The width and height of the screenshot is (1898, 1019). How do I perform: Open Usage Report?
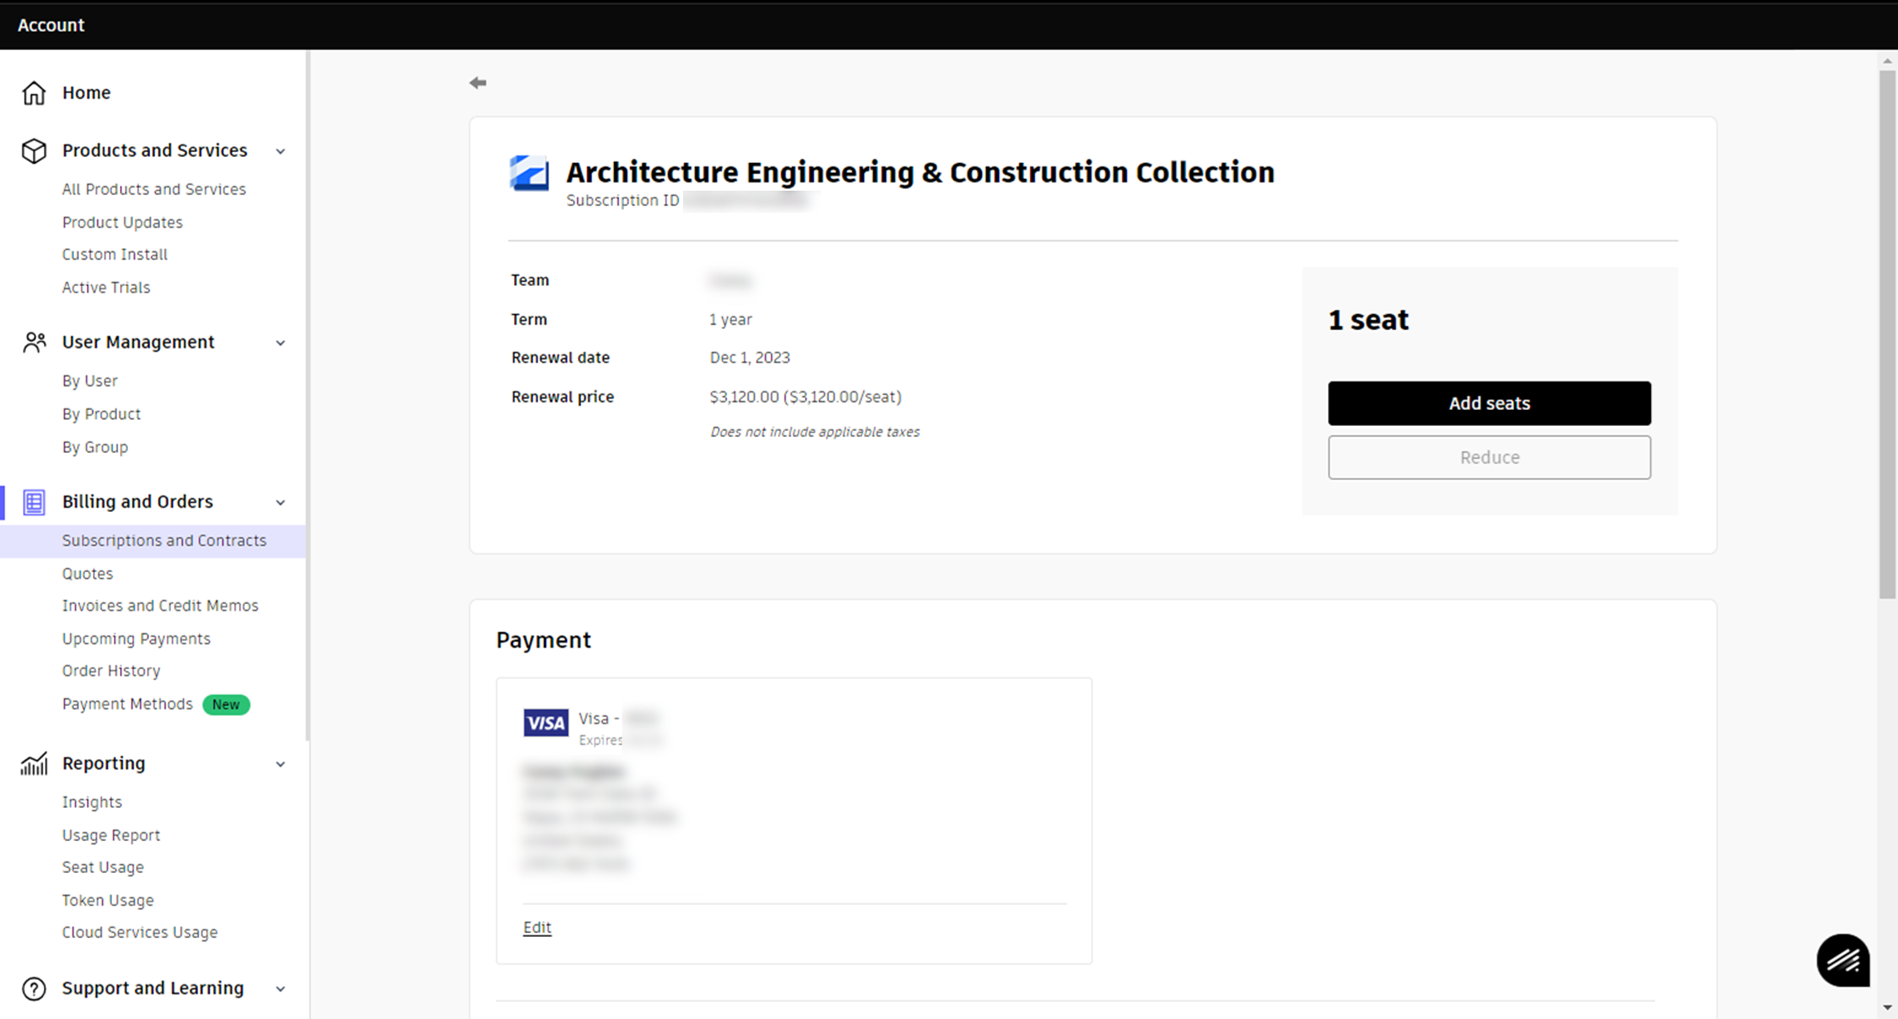(x=111, y=835)
